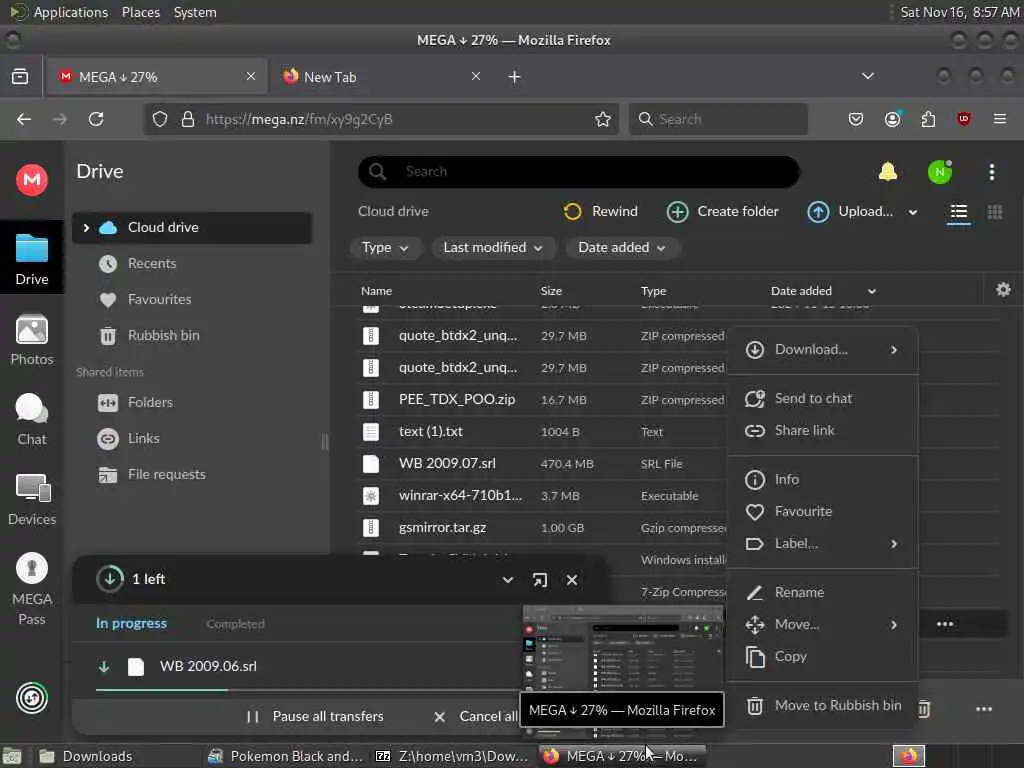Click the MEGA search field
Screen dimensions: 1024x768
pyautogui.click(x=579, y=172)
